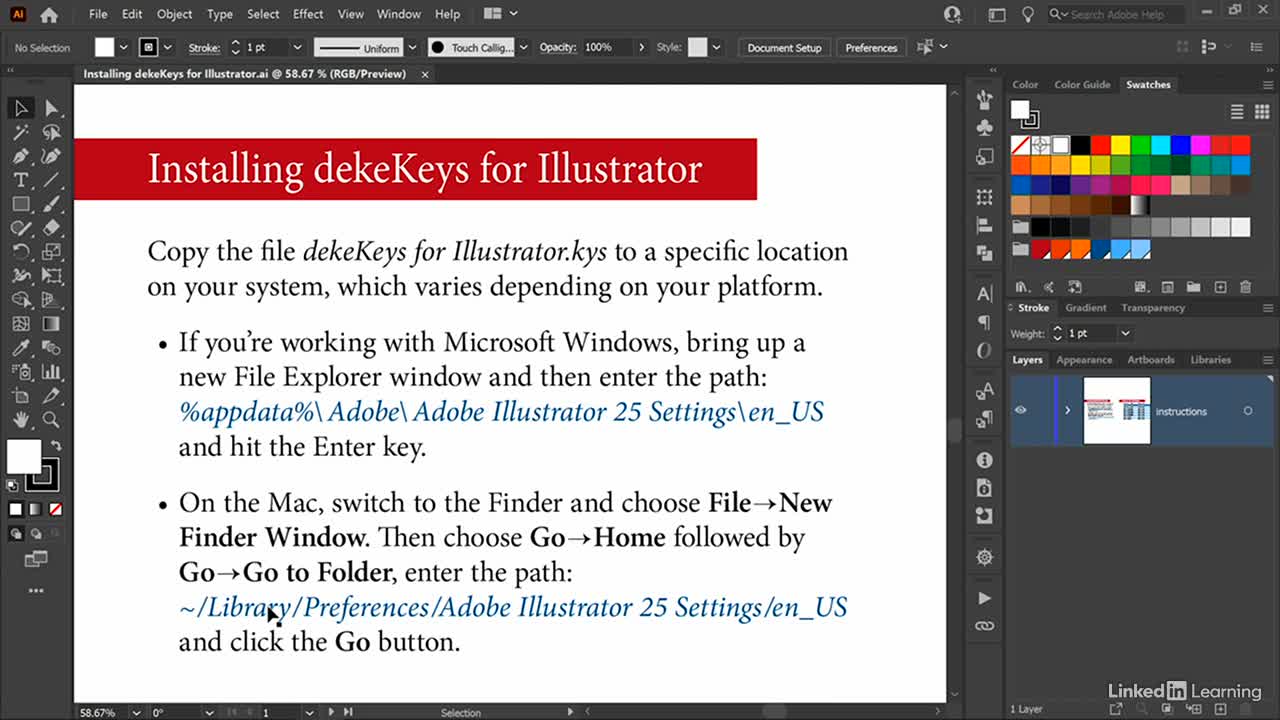Select the Selection tool (black arrow)

point(21,108)
